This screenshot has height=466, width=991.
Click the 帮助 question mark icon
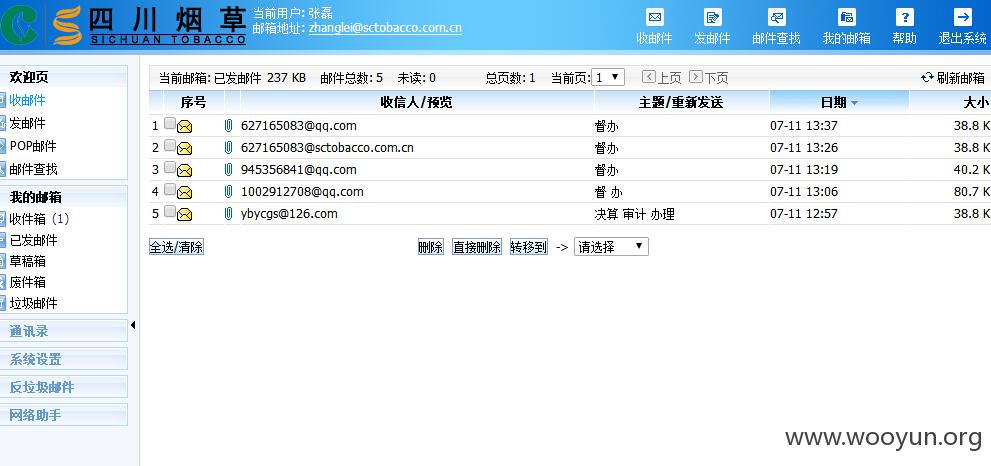[x=905, y=17]
